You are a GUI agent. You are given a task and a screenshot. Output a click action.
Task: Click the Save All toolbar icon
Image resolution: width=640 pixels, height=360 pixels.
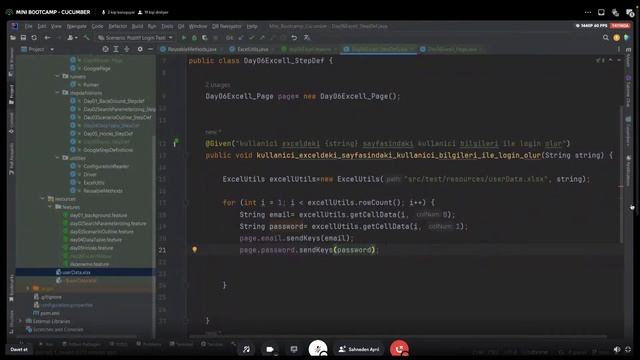click(x=23, y=38)
